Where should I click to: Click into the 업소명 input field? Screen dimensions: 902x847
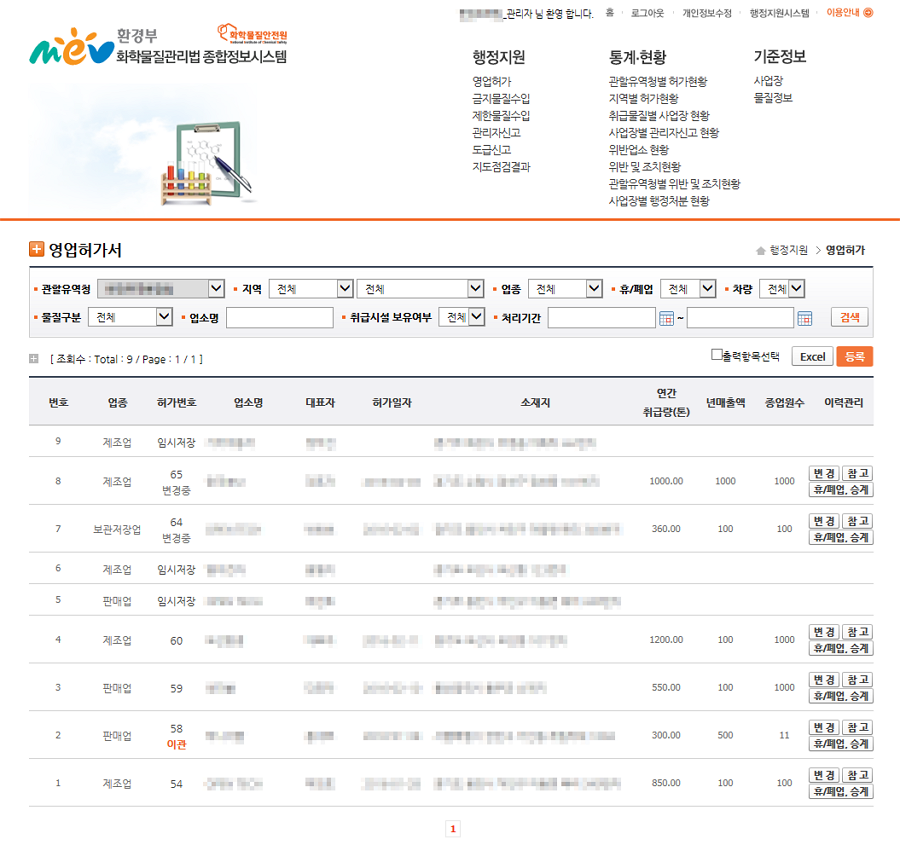[280, 317]
